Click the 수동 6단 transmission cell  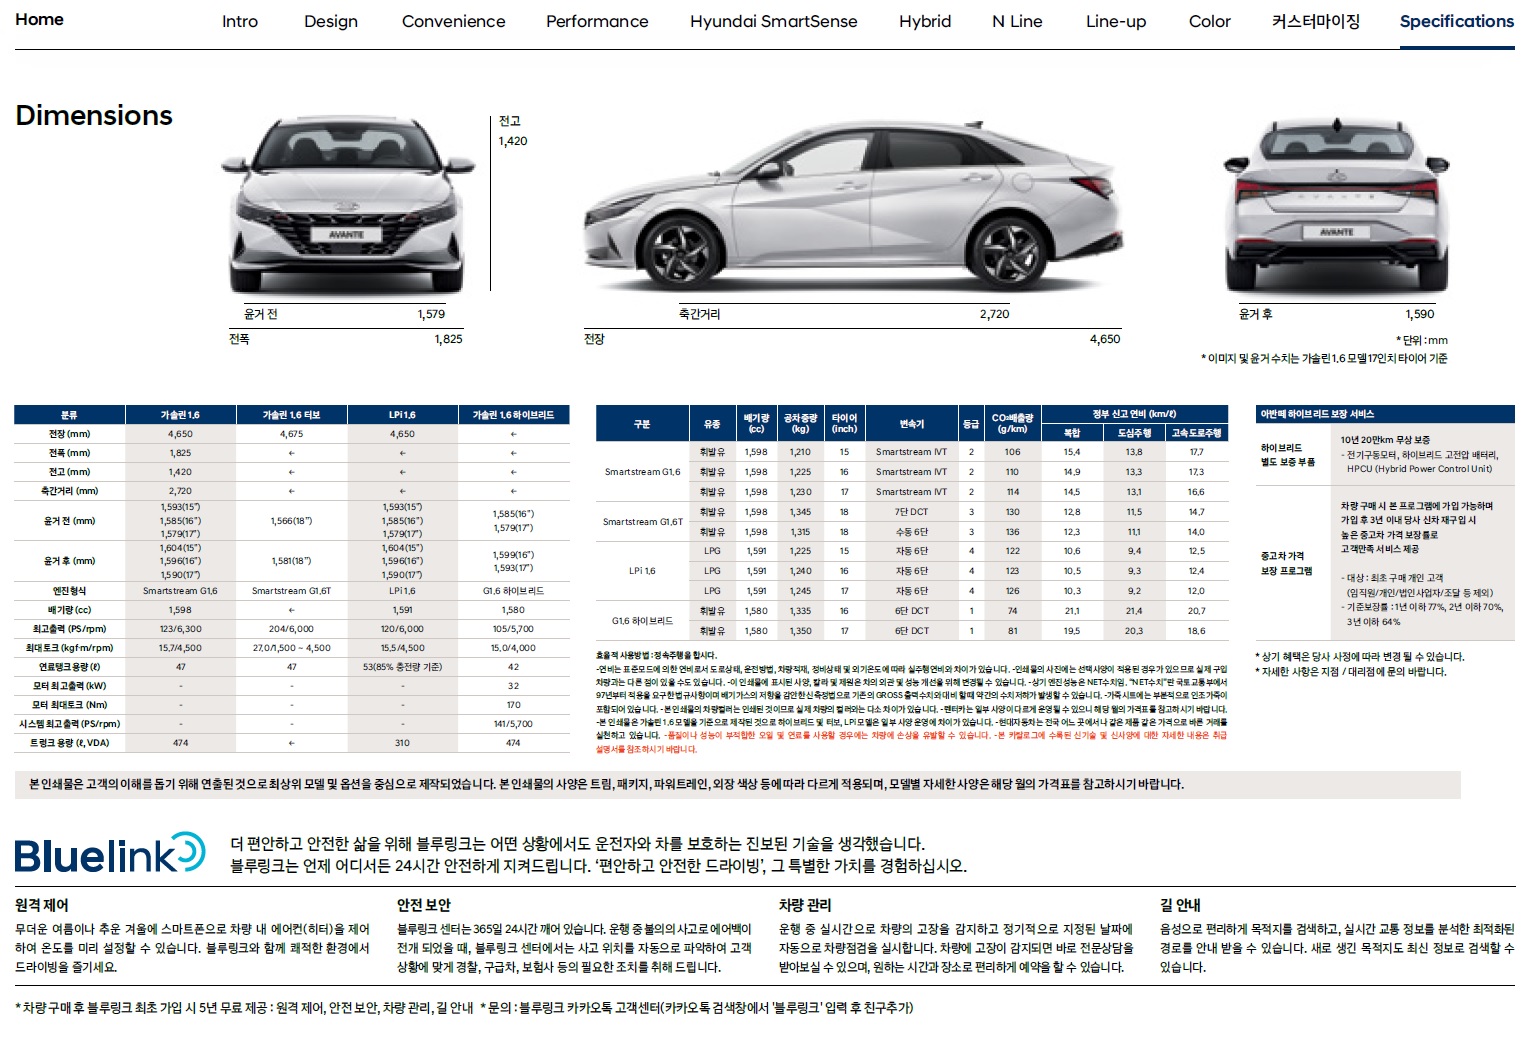(x=911, y=532)
